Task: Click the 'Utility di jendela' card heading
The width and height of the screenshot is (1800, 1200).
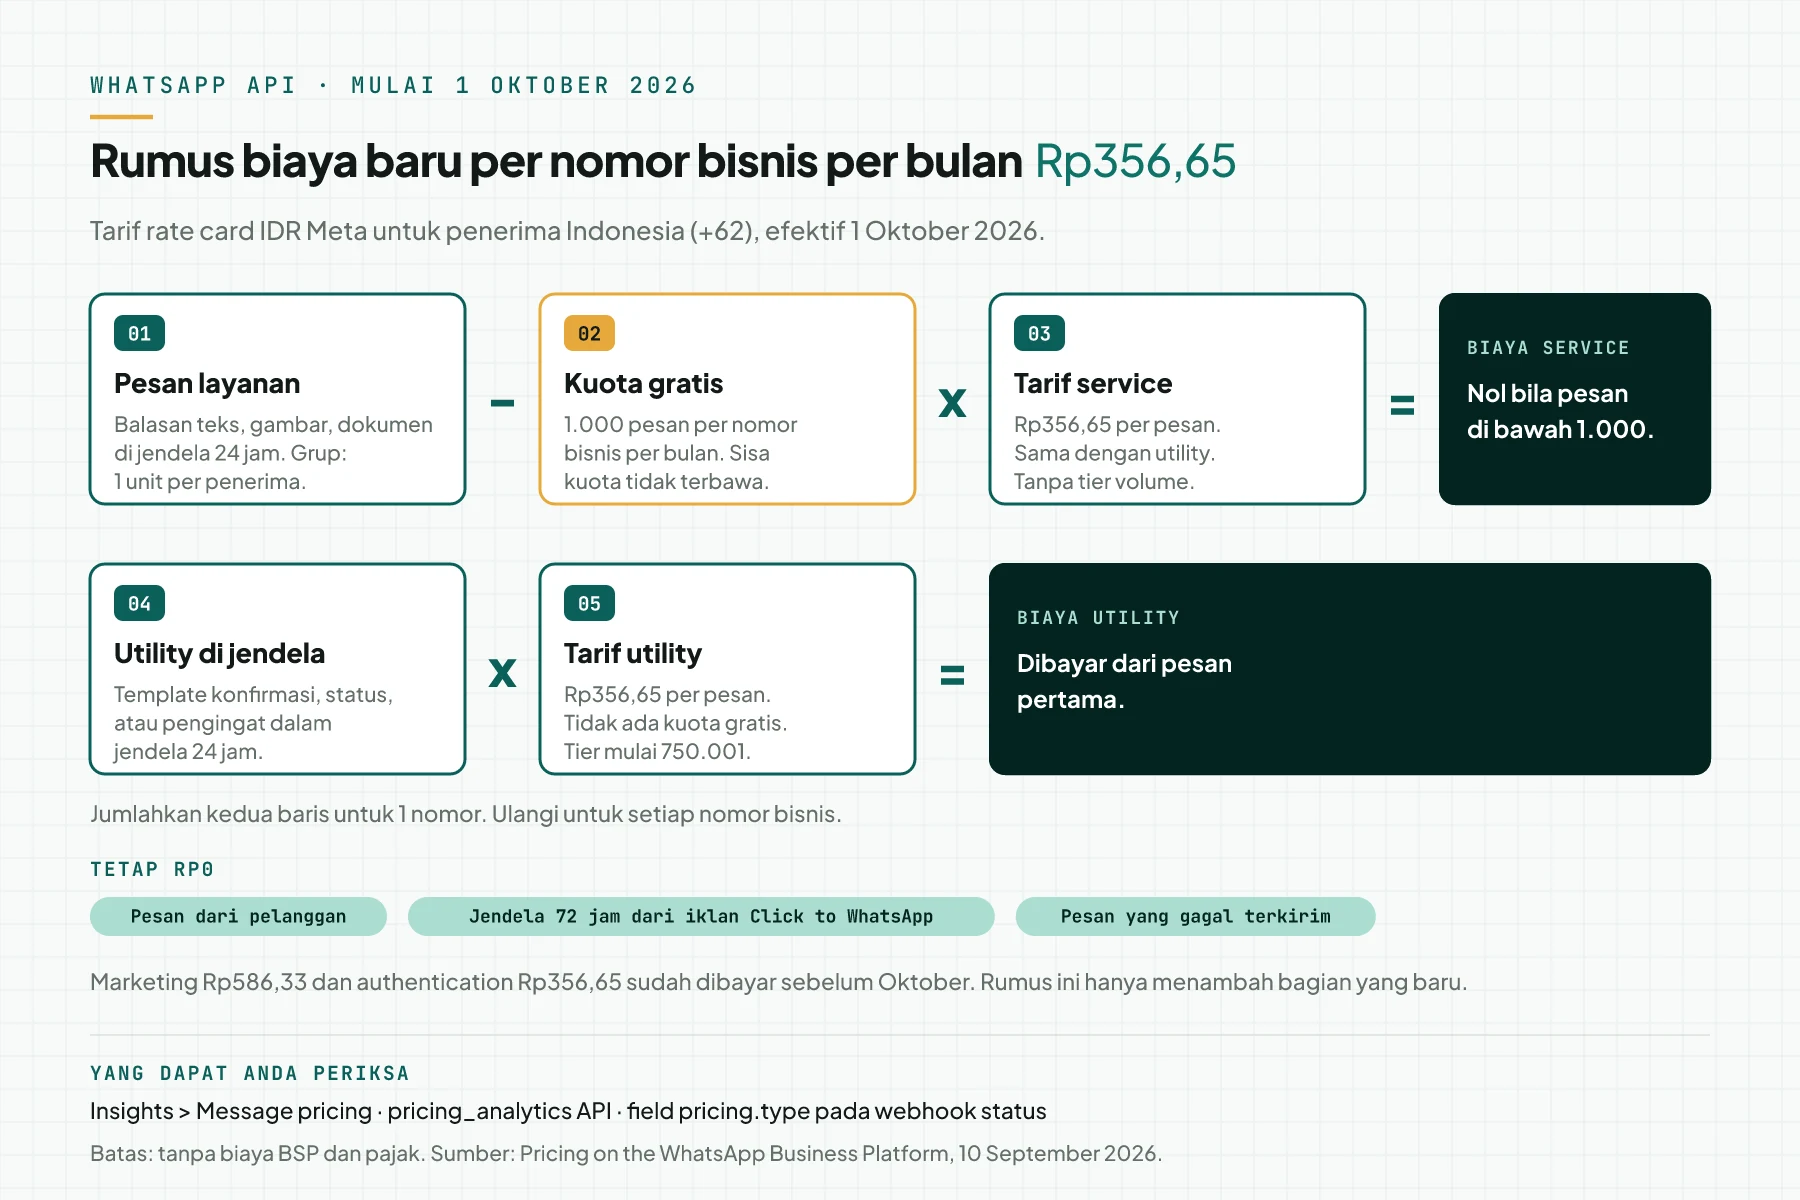Action: tap(219, 653)
